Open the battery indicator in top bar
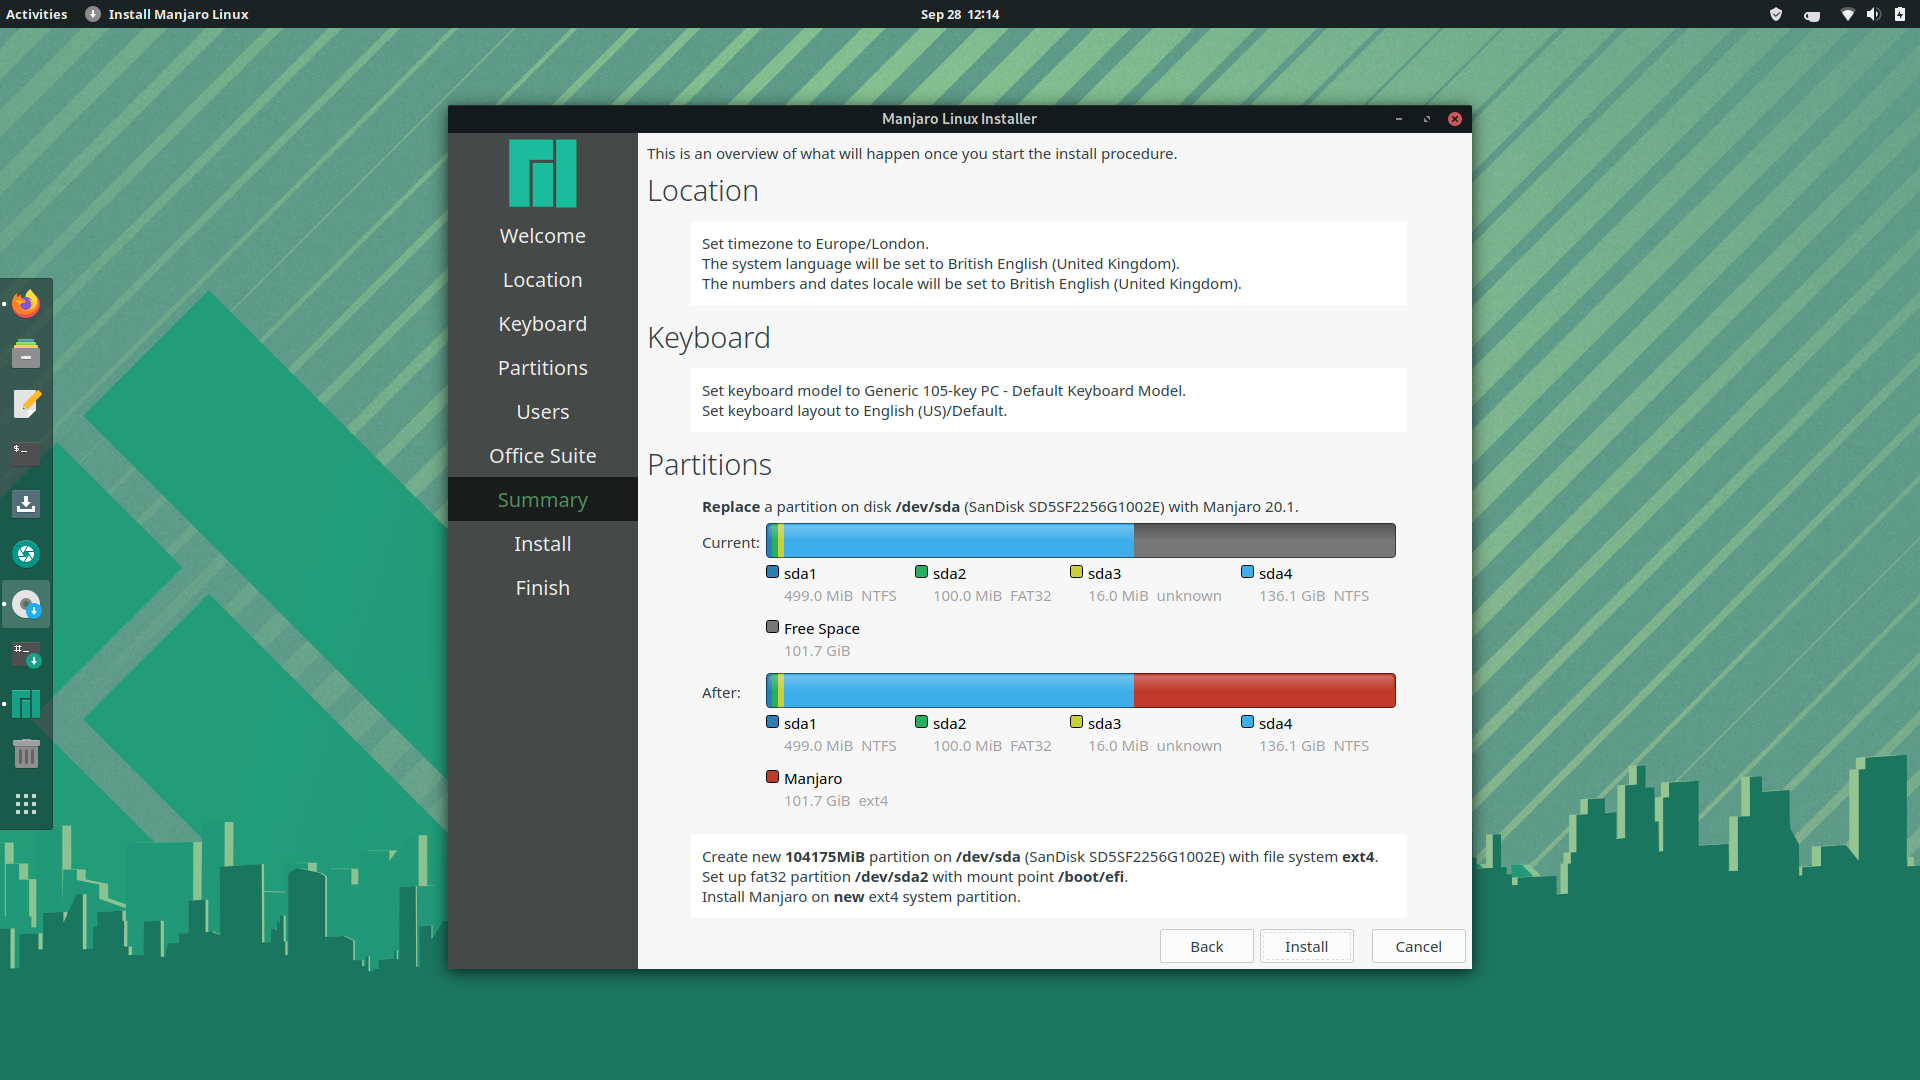Image resolution: width=1920 pixels, height=1080 pixels. [1899, 14]
